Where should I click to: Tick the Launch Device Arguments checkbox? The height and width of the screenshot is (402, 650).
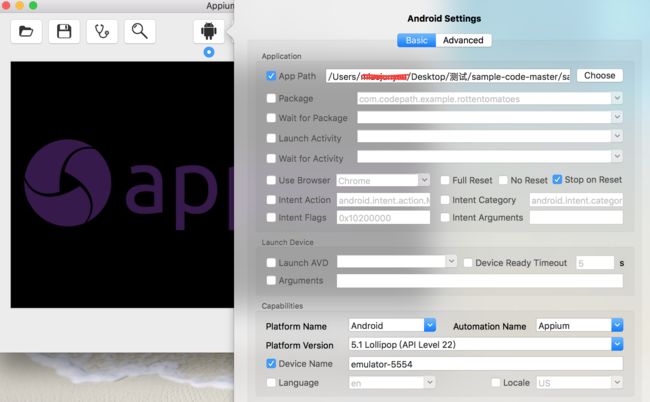point(271,281)
